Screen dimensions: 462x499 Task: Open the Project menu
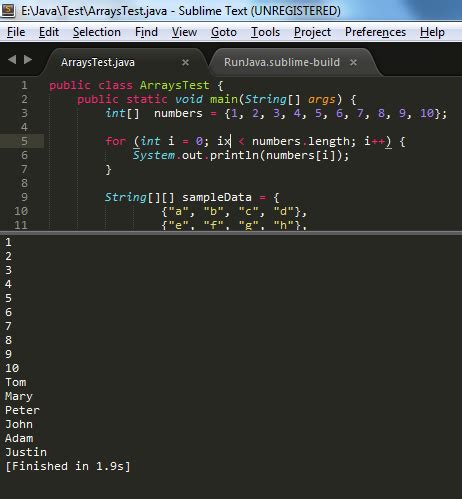pos(312,32)
